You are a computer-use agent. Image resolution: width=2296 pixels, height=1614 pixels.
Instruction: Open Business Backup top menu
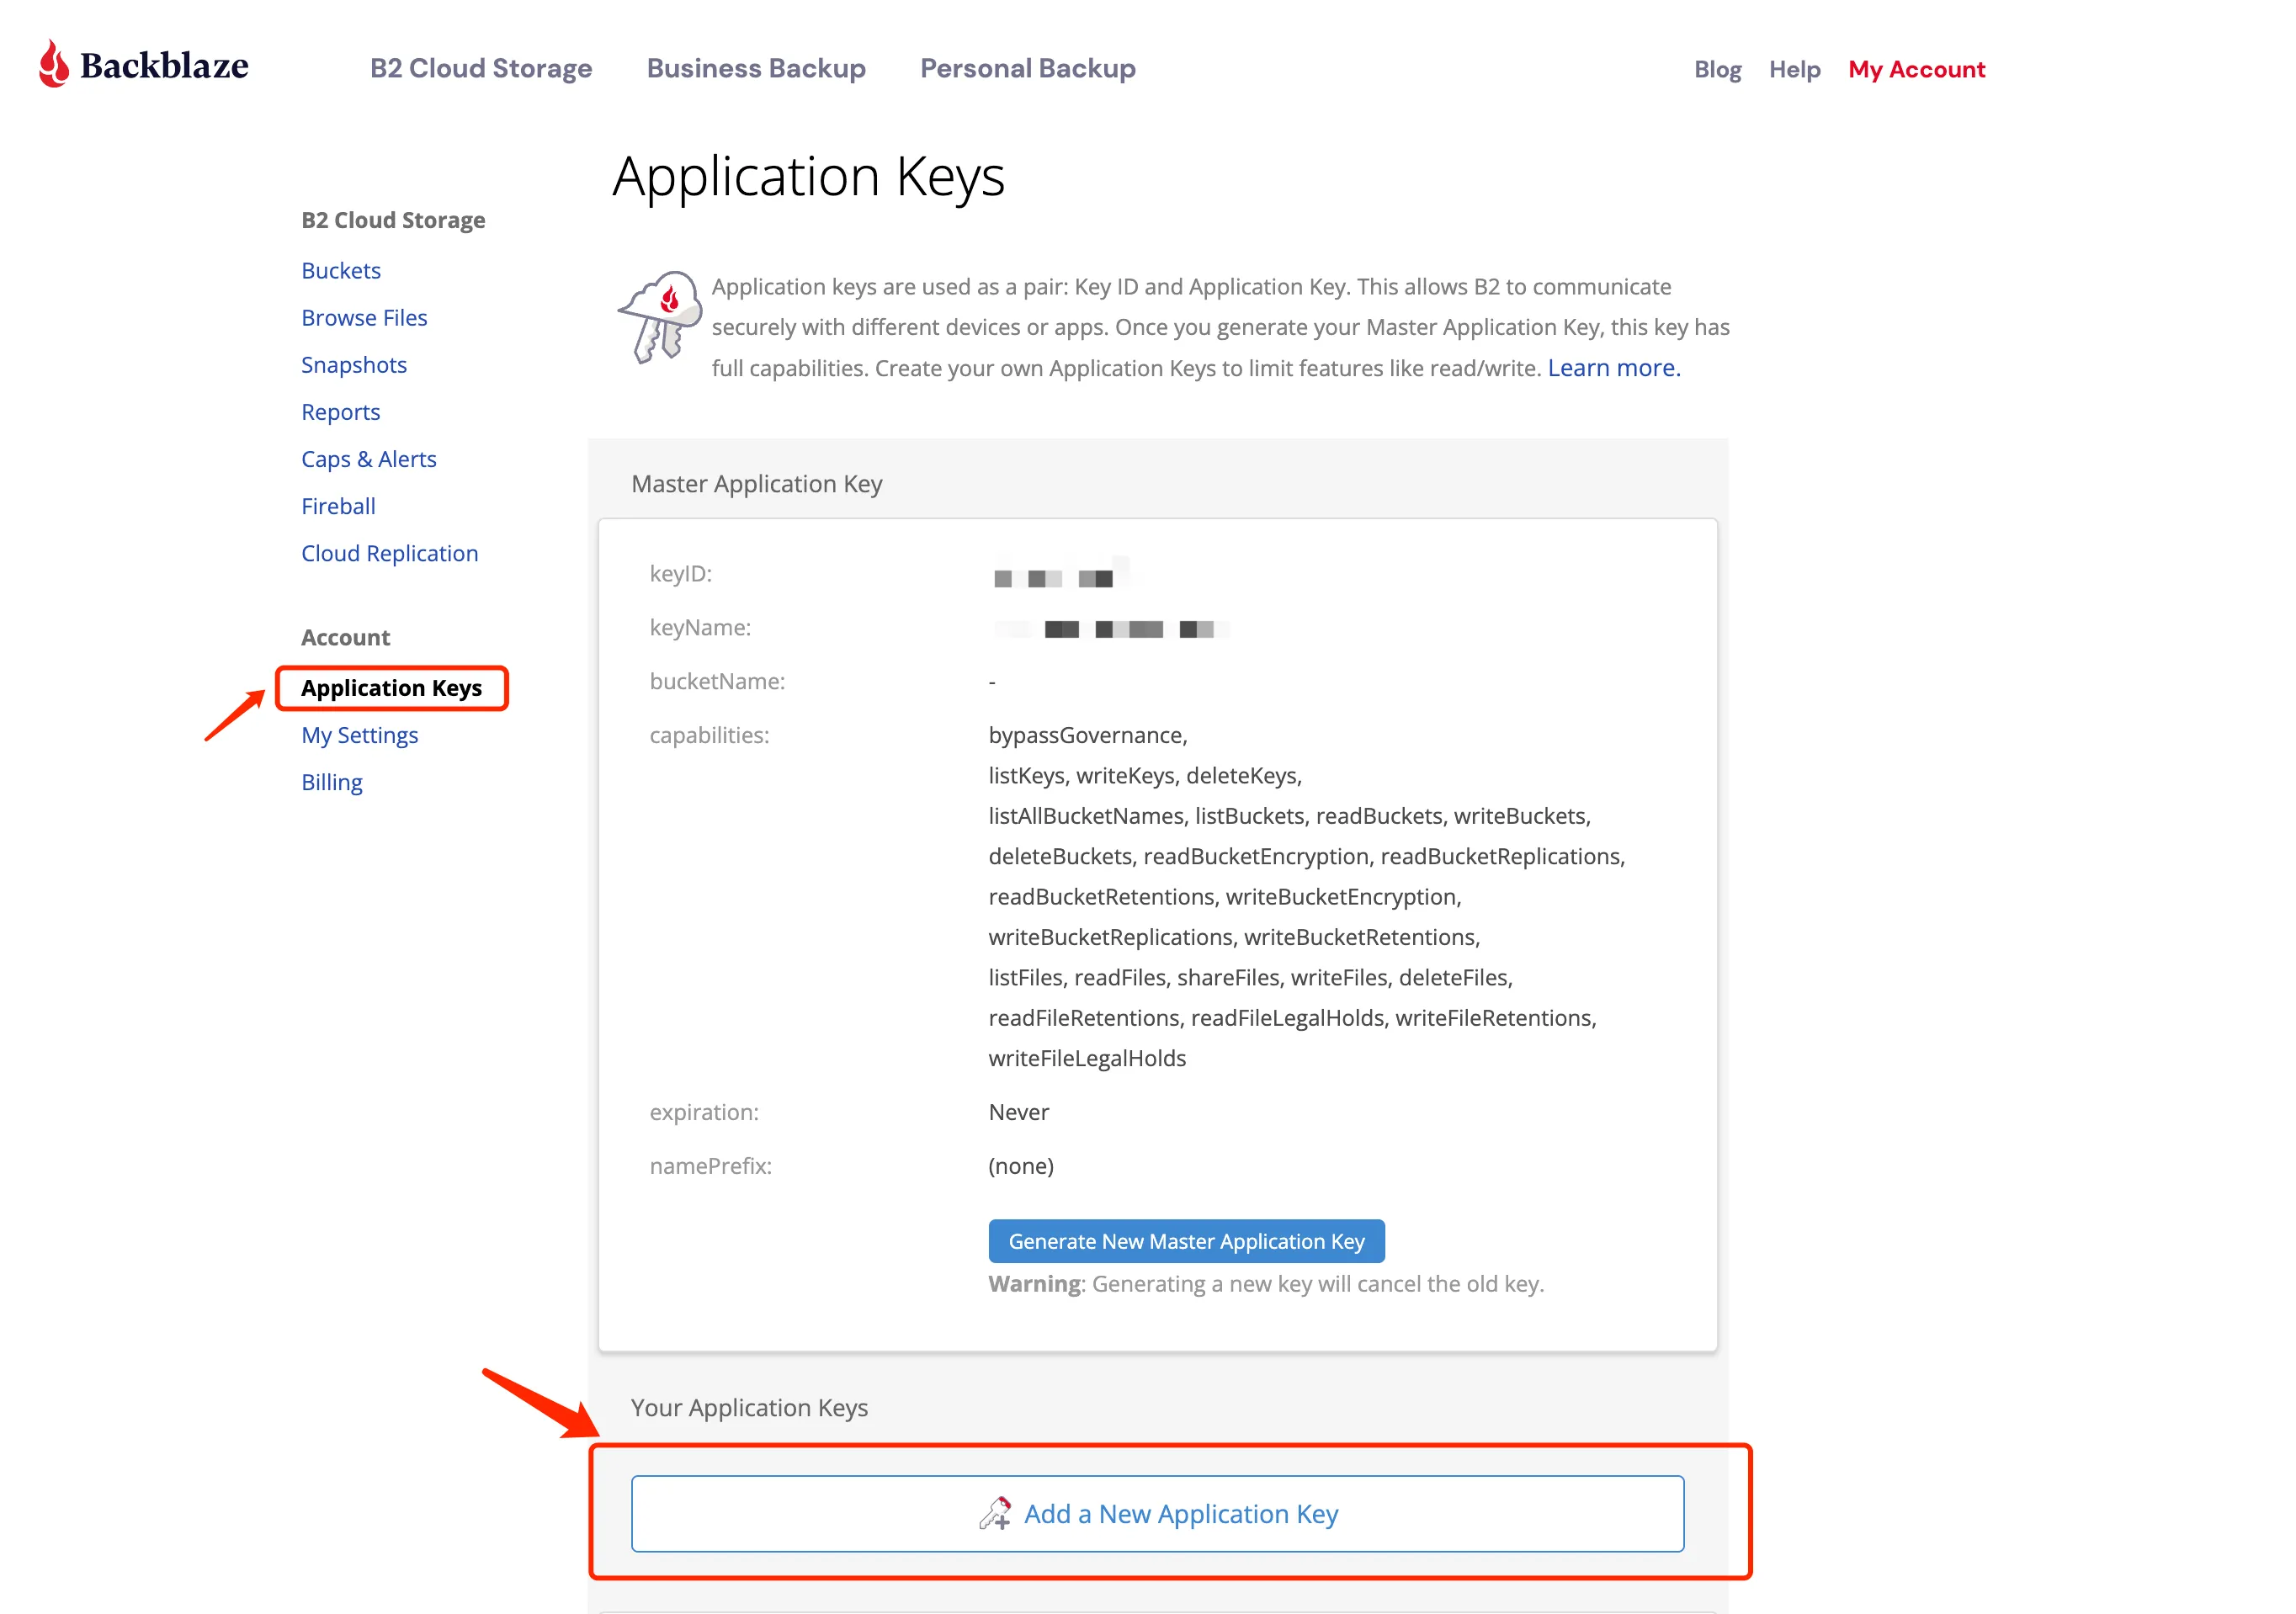pos(756,68)
